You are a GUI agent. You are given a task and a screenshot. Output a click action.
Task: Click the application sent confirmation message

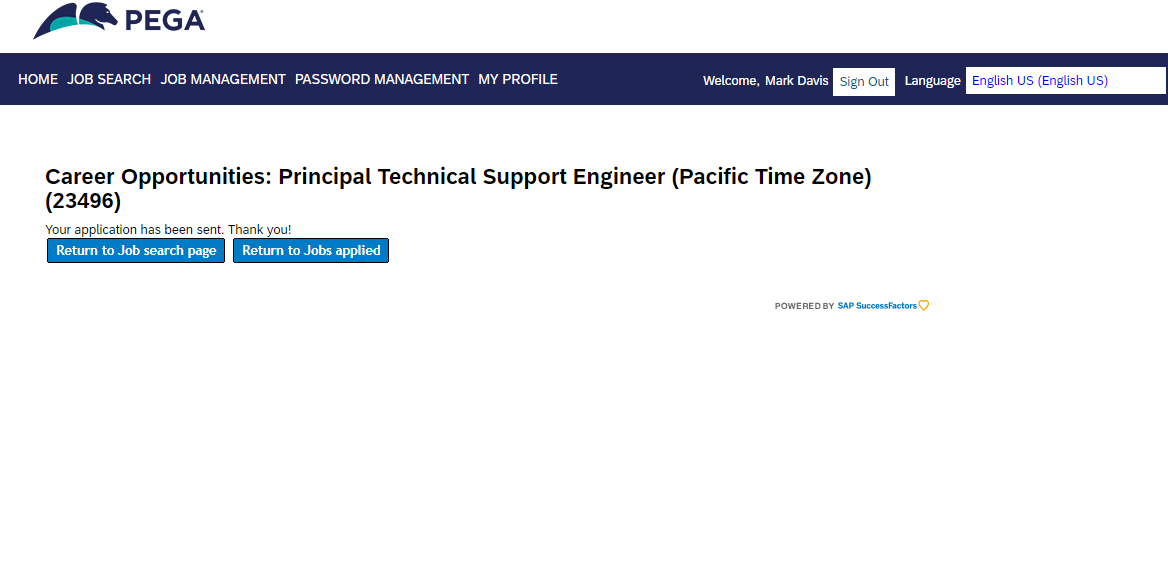[168, 230]
